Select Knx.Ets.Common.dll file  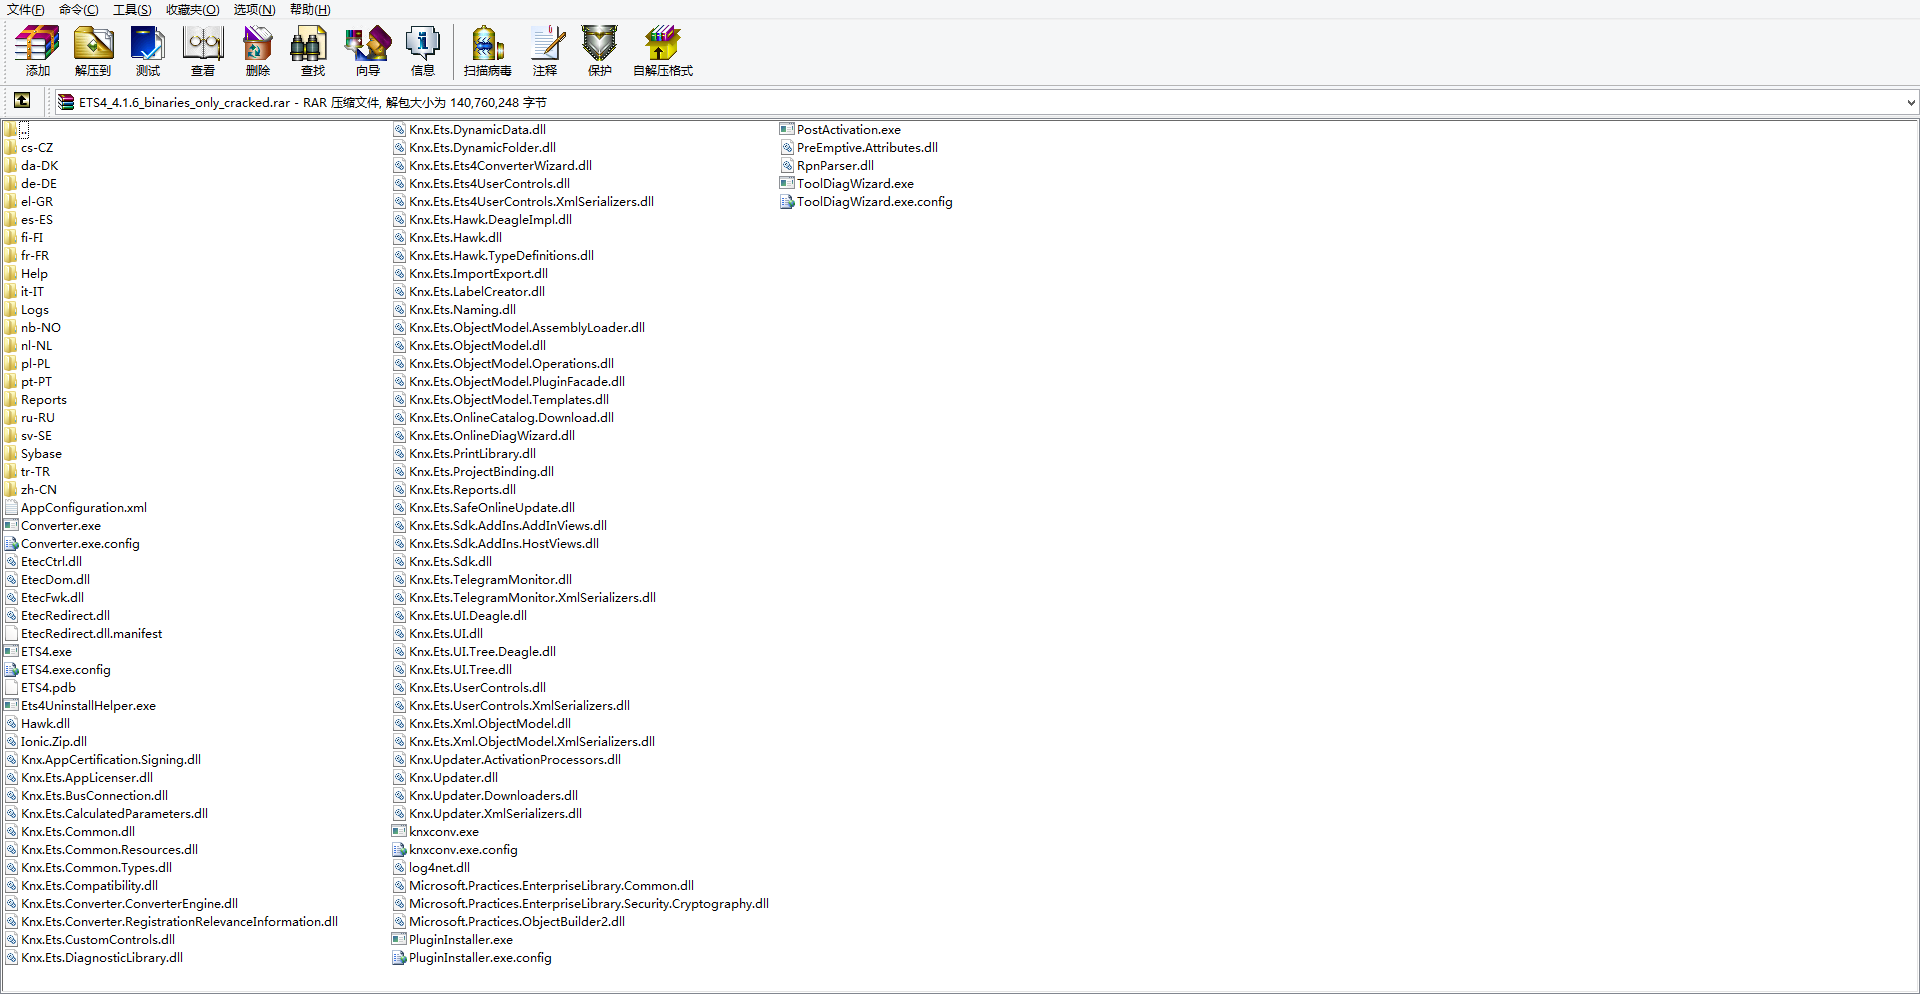coord(70,832)
